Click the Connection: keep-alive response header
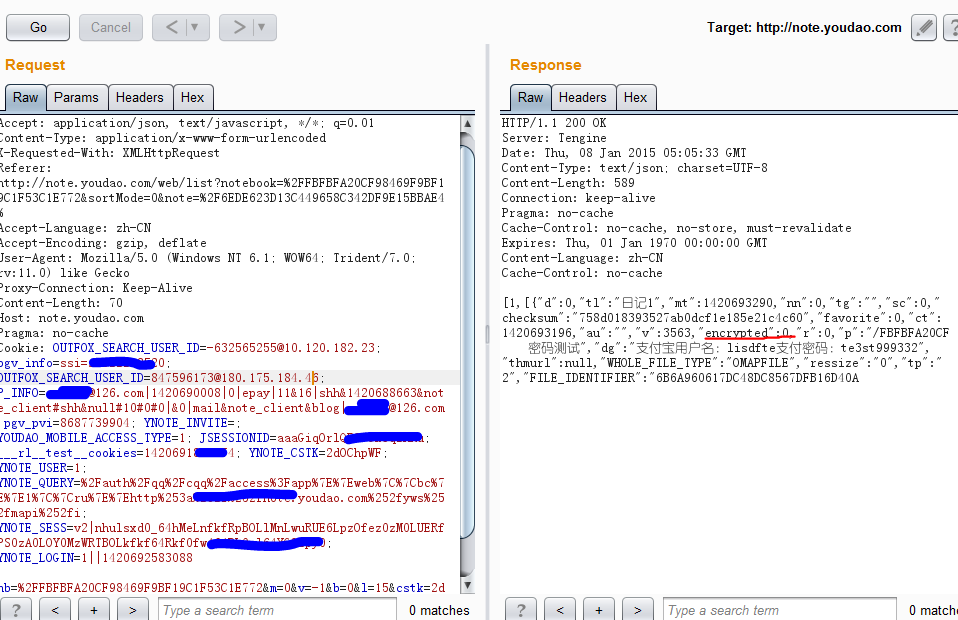The image size is (958, 620). (x=578, y=198)
